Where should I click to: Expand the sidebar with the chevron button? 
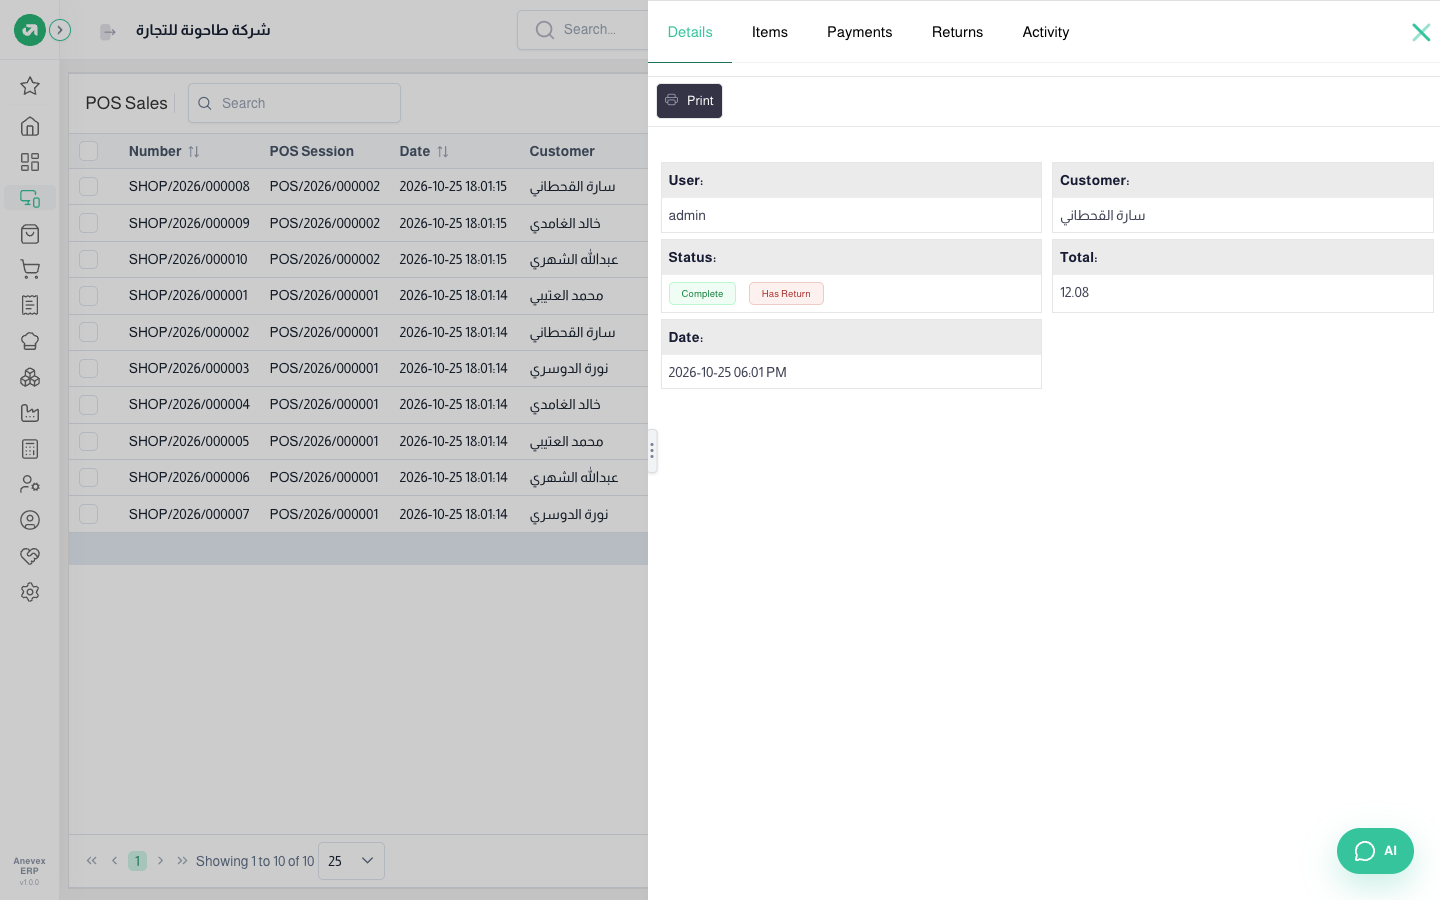coord(60,30)
